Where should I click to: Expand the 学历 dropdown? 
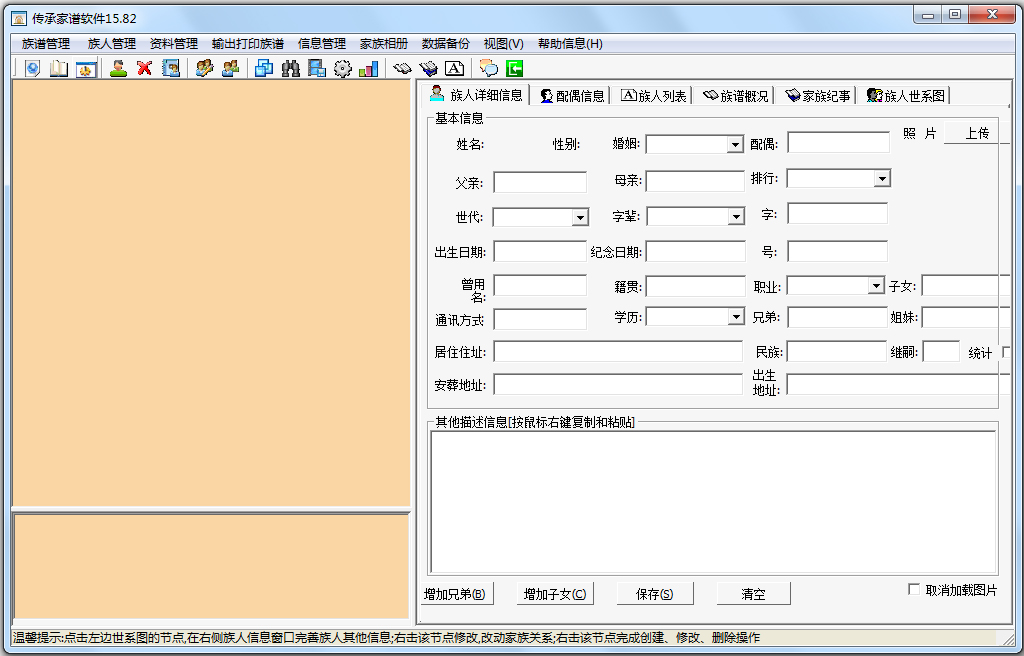[736, 317]
